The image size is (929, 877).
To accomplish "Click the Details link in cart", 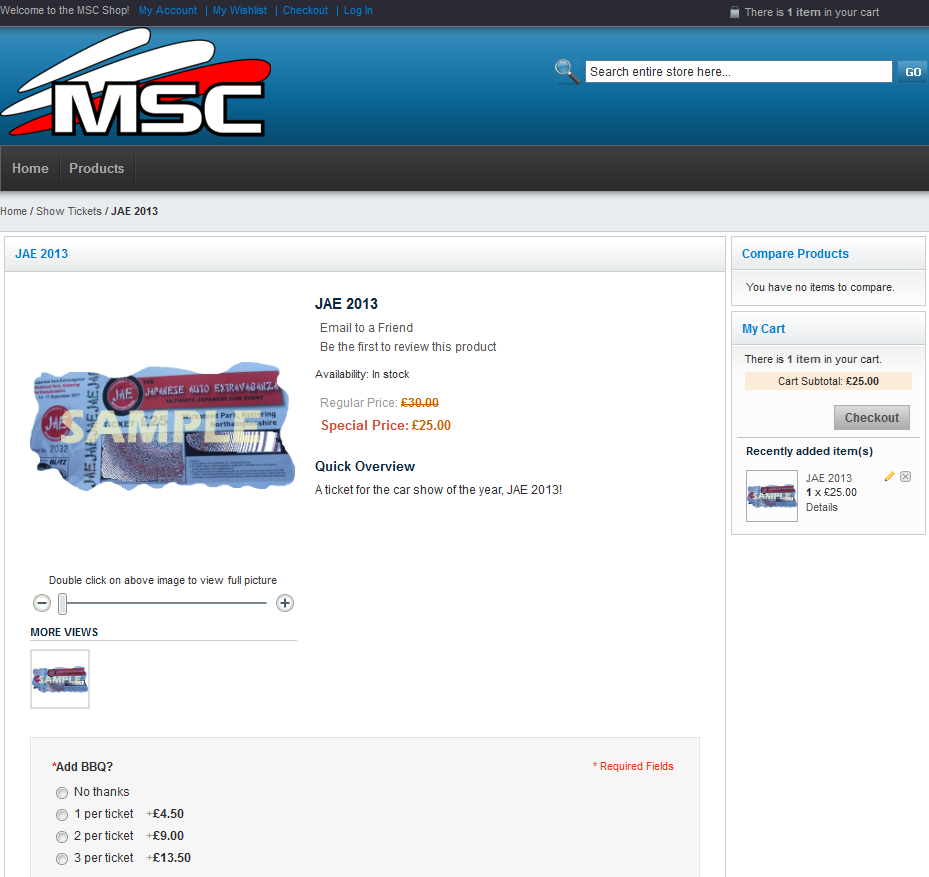I will pyautogui.click(x=821, y=507).
